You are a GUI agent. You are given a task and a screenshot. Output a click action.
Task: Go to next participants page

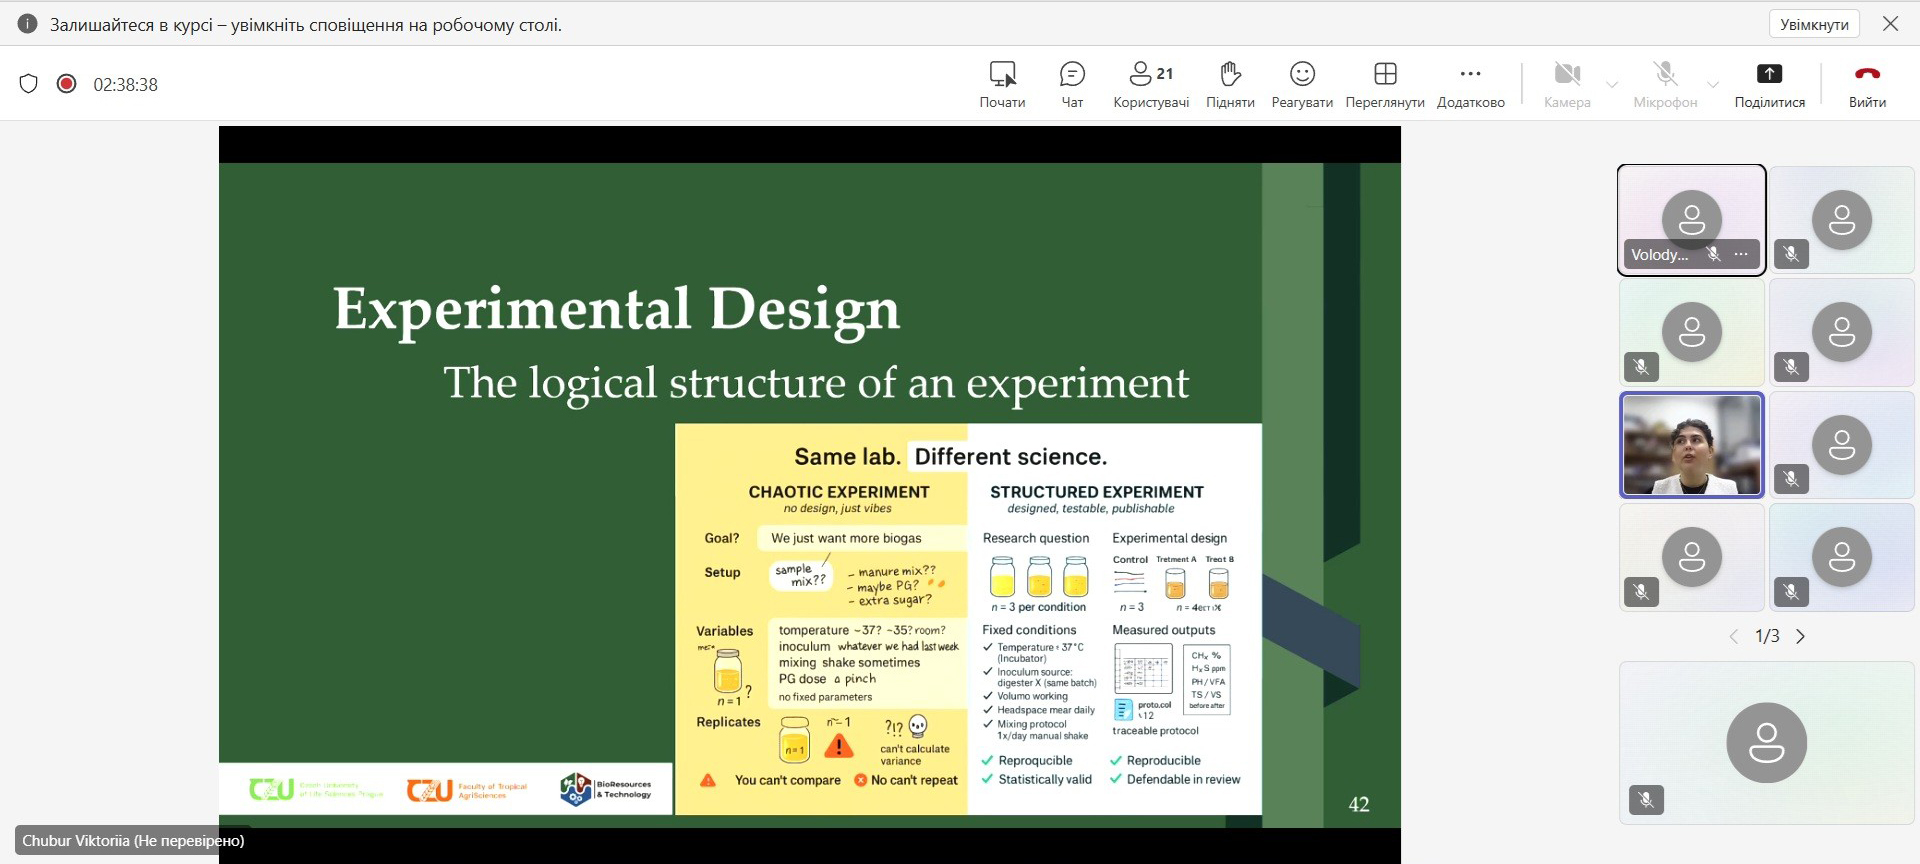pyautogui.click(x=1801, y=637)
